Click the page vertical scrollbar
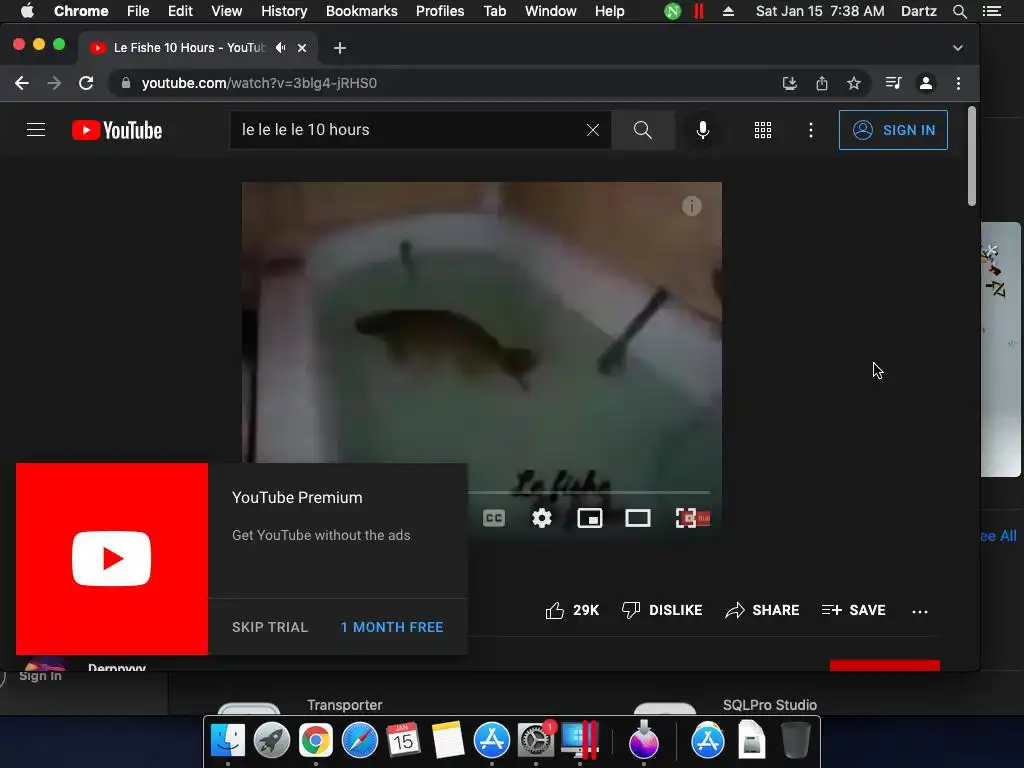 [x=972, y=157]
